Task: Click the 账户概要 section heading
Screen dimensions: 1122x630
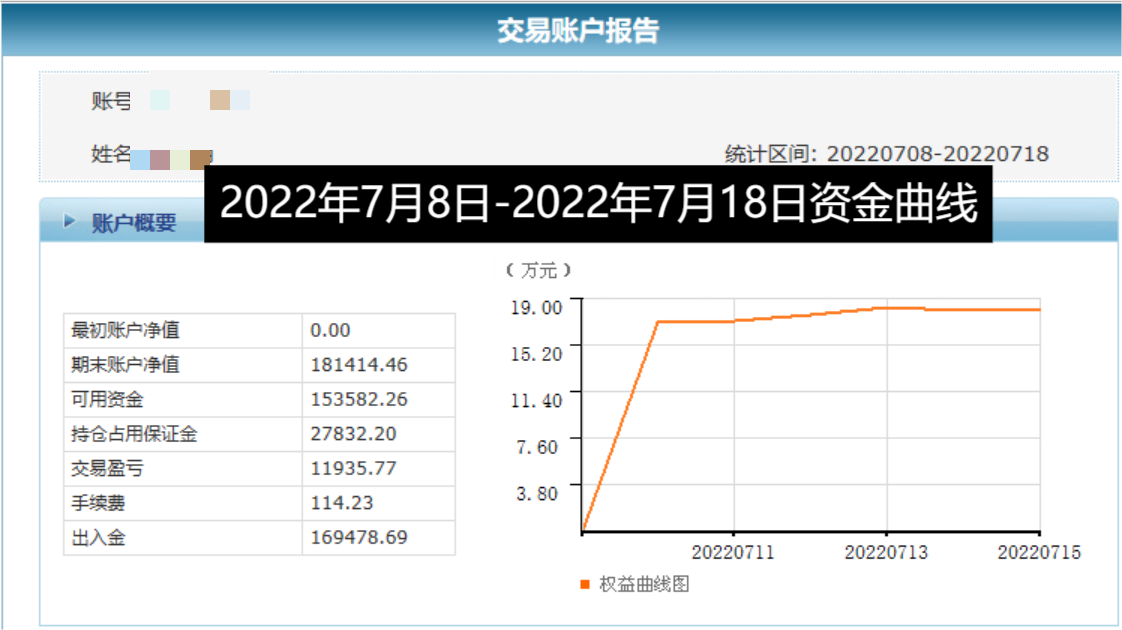Action: (x=134, y=223)
